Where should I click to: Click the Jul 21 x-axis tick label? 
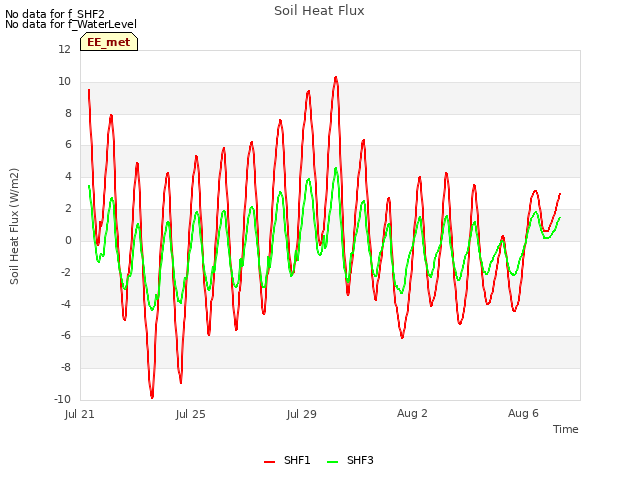point(80,414)
